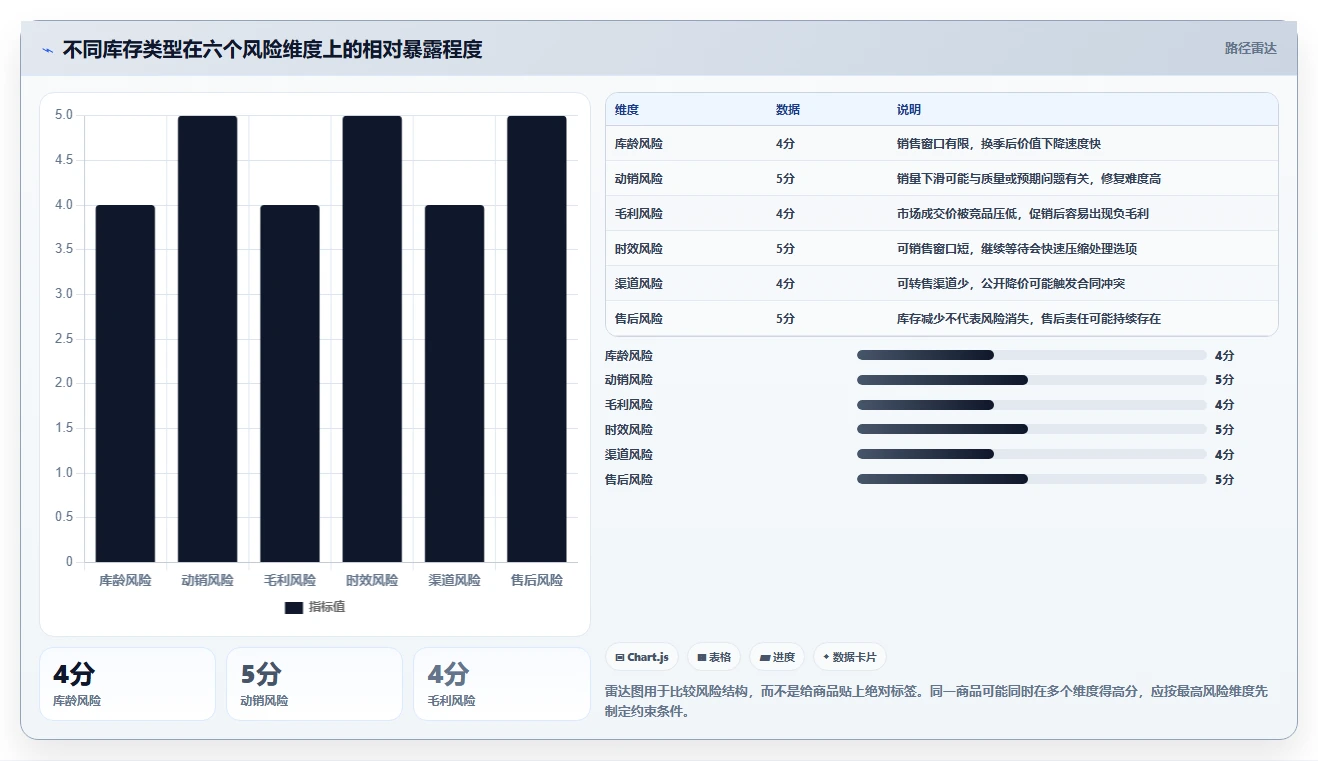Click the 动销风险 table row cell

click(639, 179)
